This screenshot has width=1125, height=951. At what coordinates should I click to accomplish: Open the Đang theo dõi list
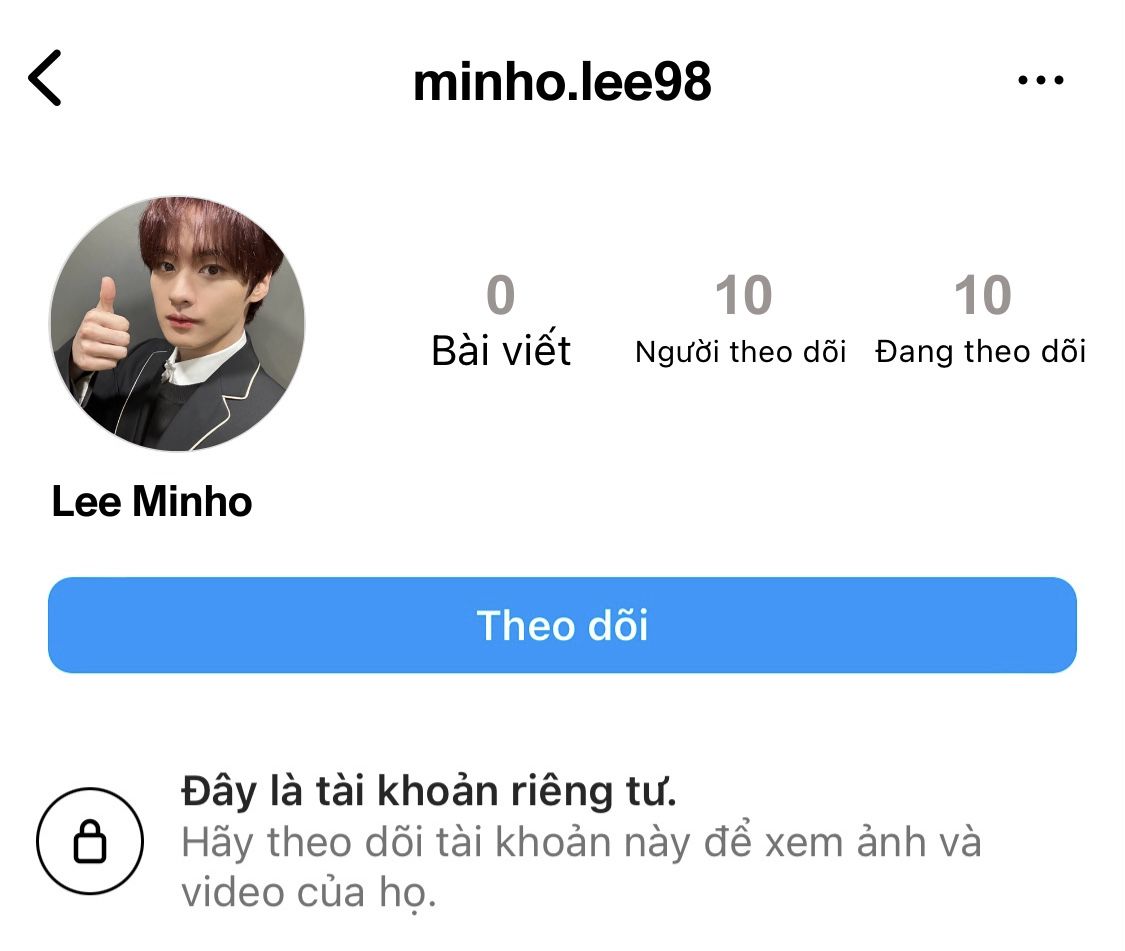click(980, 352)
